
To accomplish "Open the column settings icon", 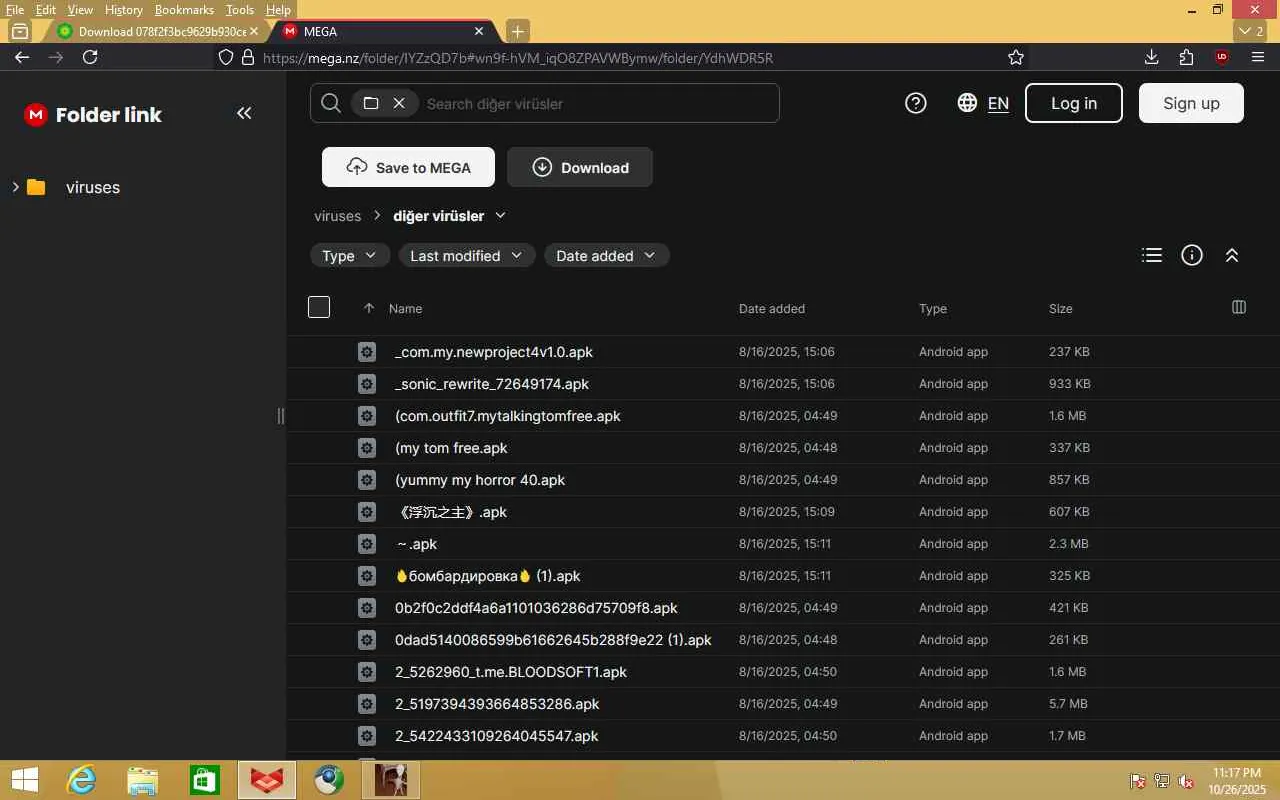I will click(x=1239, y=307).
